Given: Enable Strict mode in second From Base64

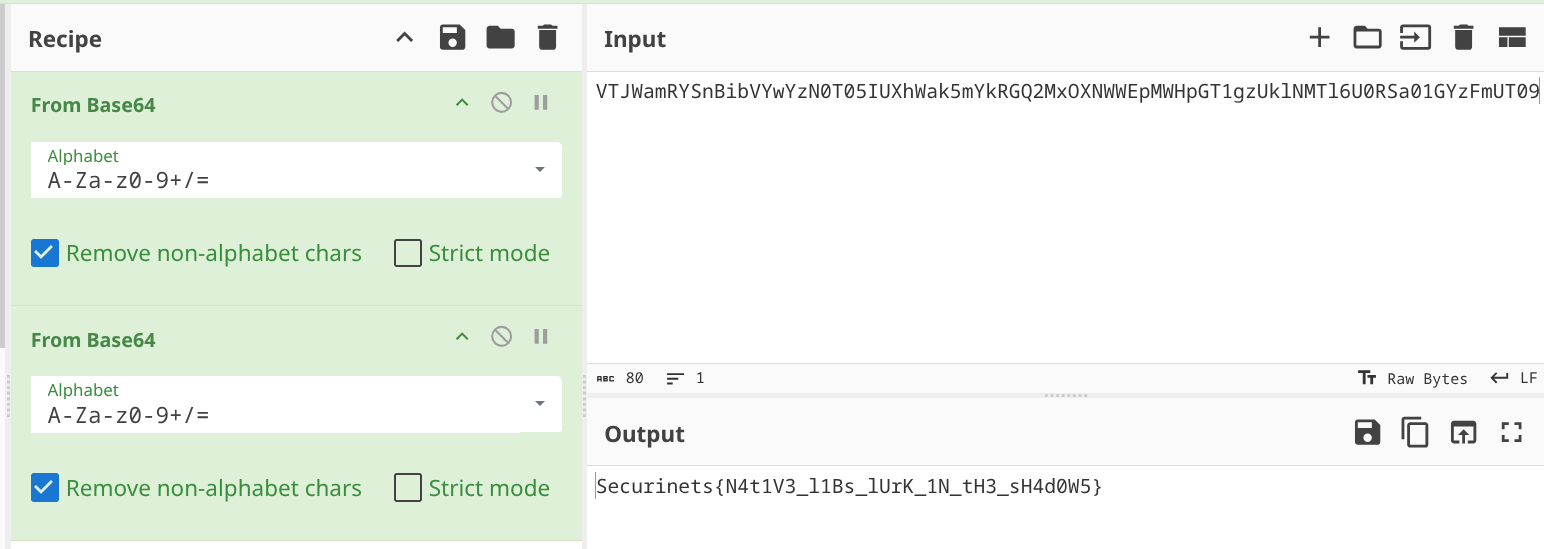Looking at the screenshot, I should pos(408,488).
